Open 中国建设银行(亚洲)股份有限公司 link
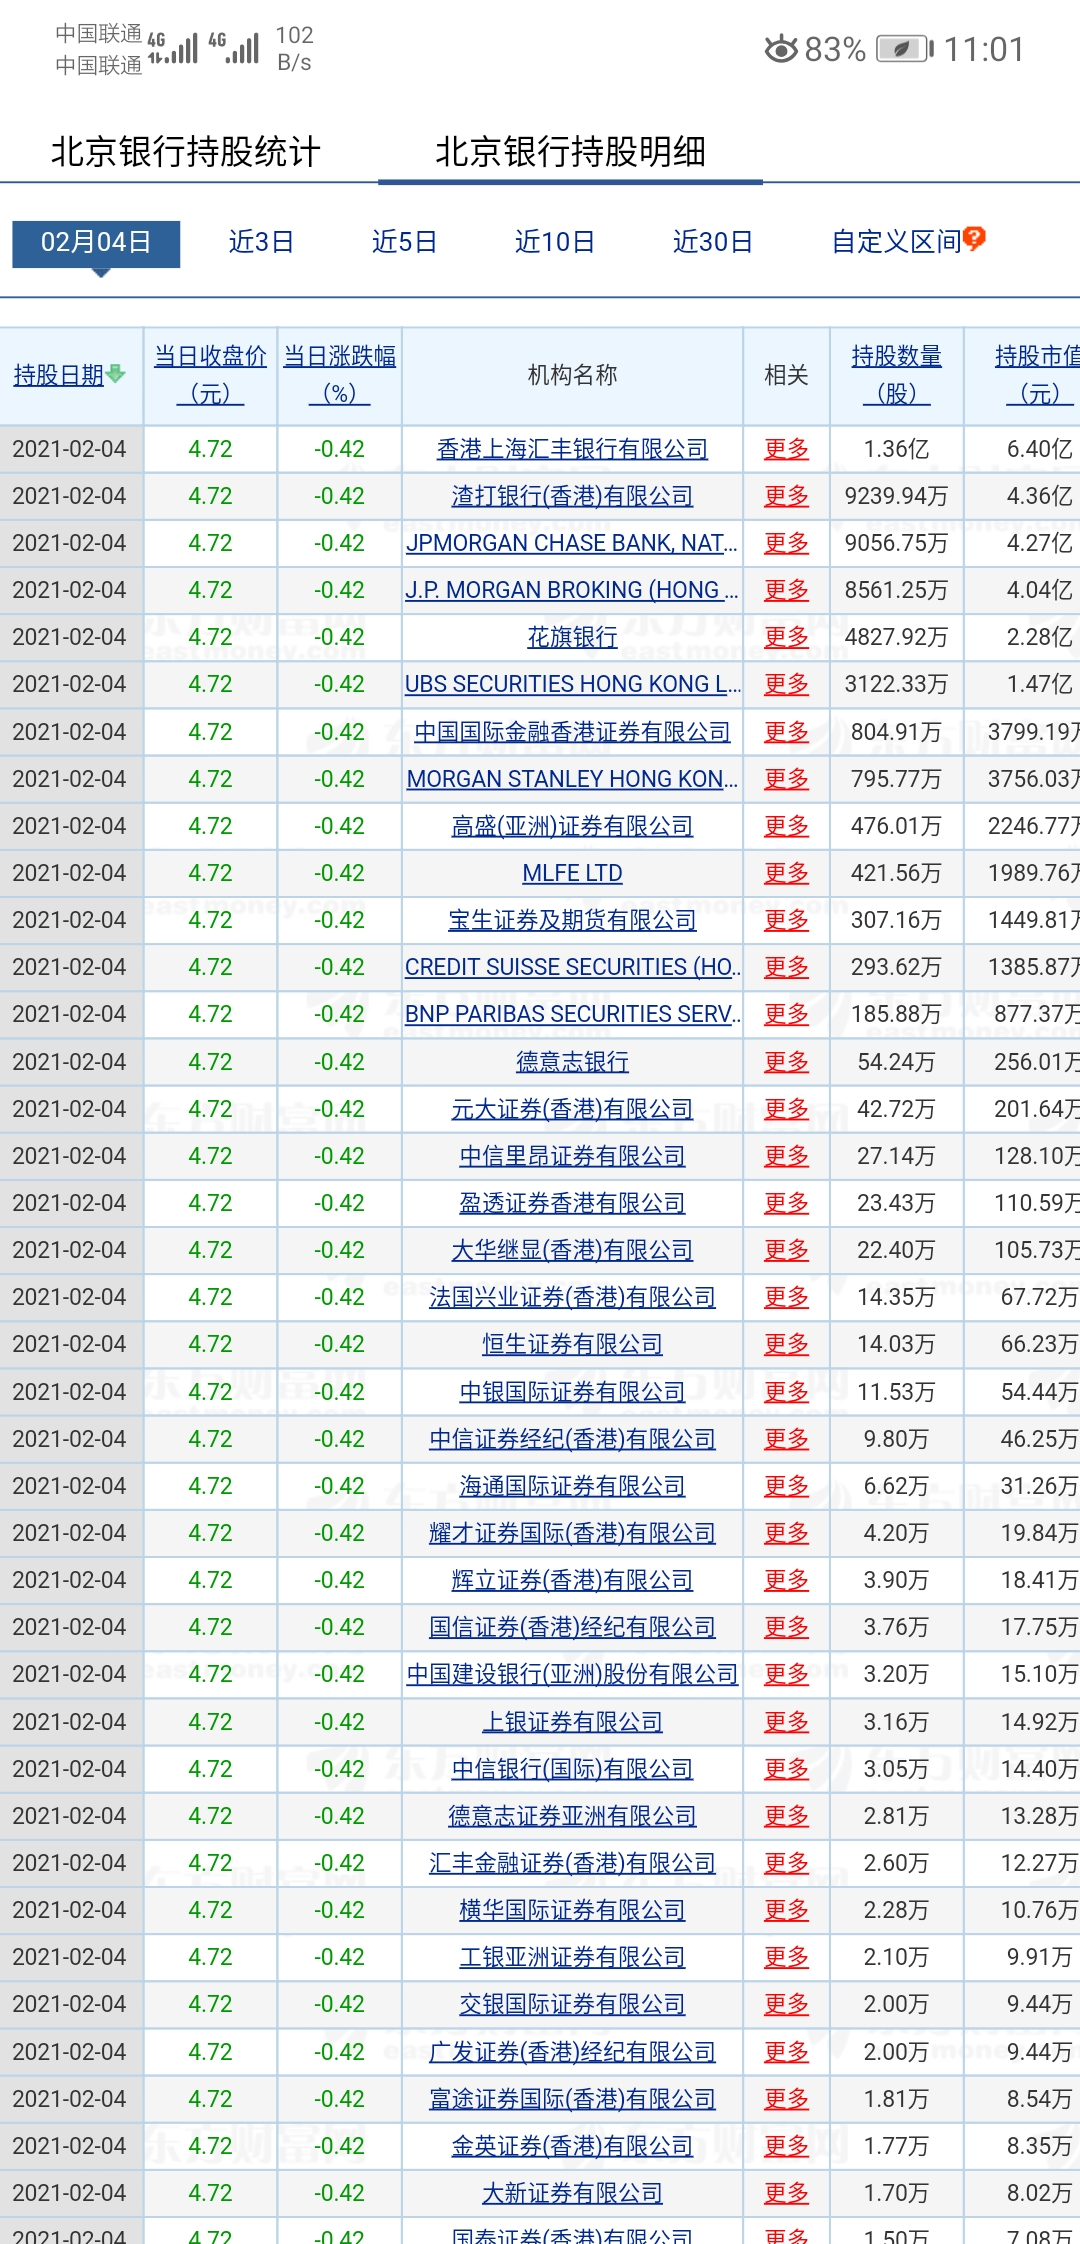Viewport: 1080px width, 2244px height. pos(572,1675)
